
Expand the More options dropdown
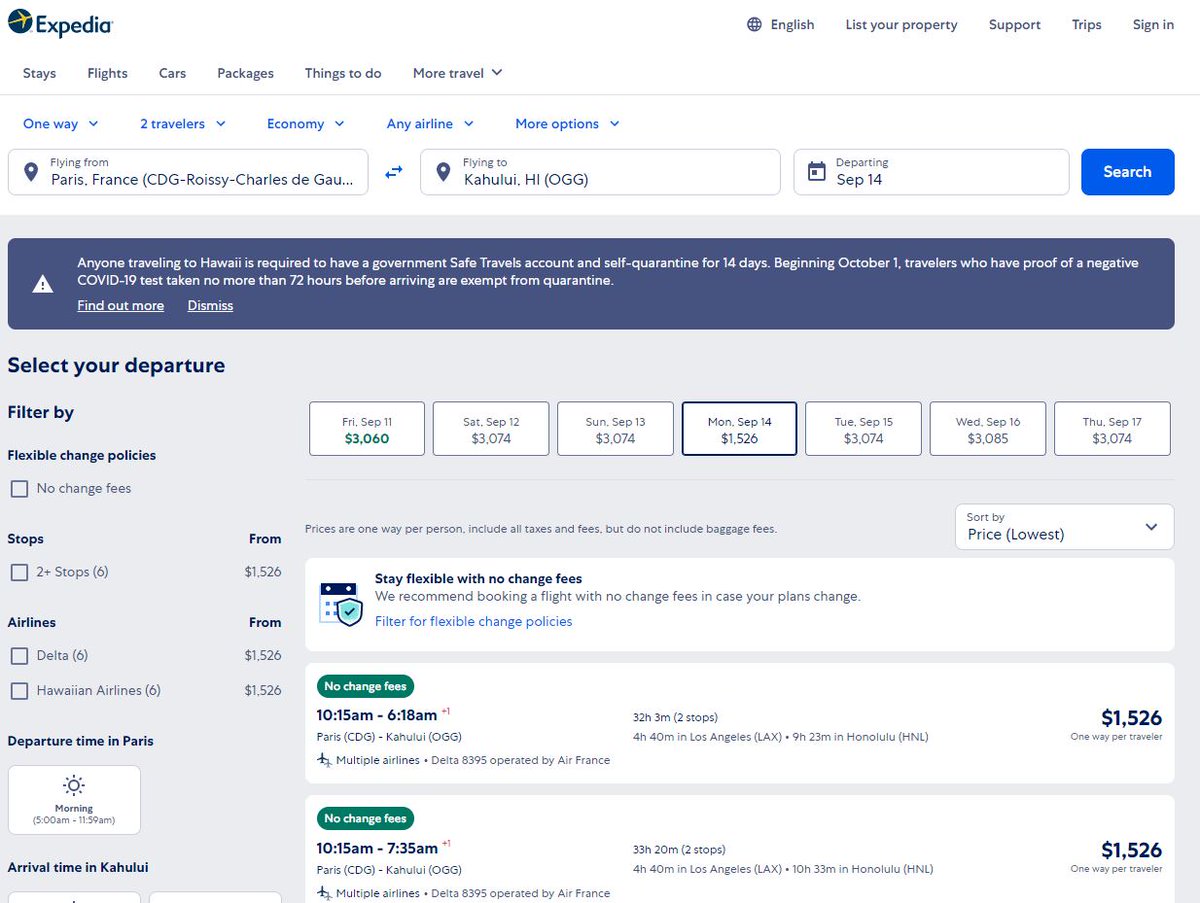pyautogui.click(x=568, y=124)
